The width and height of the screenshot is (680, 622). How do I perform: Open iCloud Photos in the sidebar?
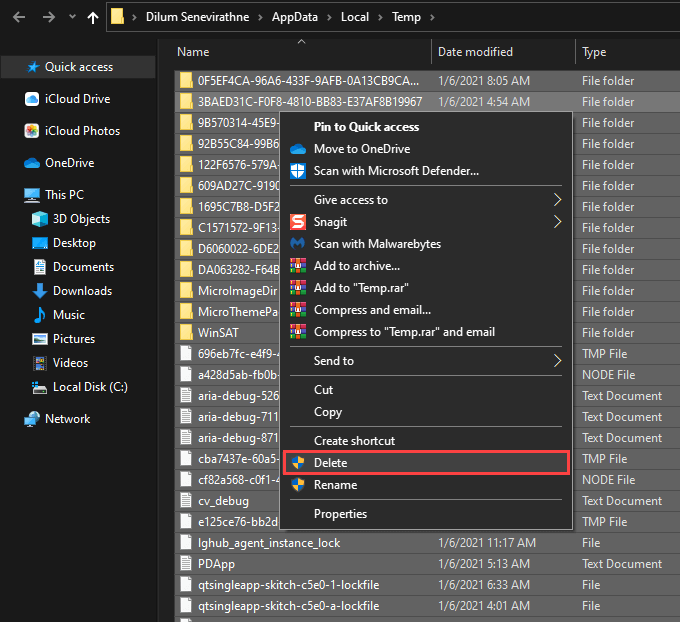click(82, 131)
